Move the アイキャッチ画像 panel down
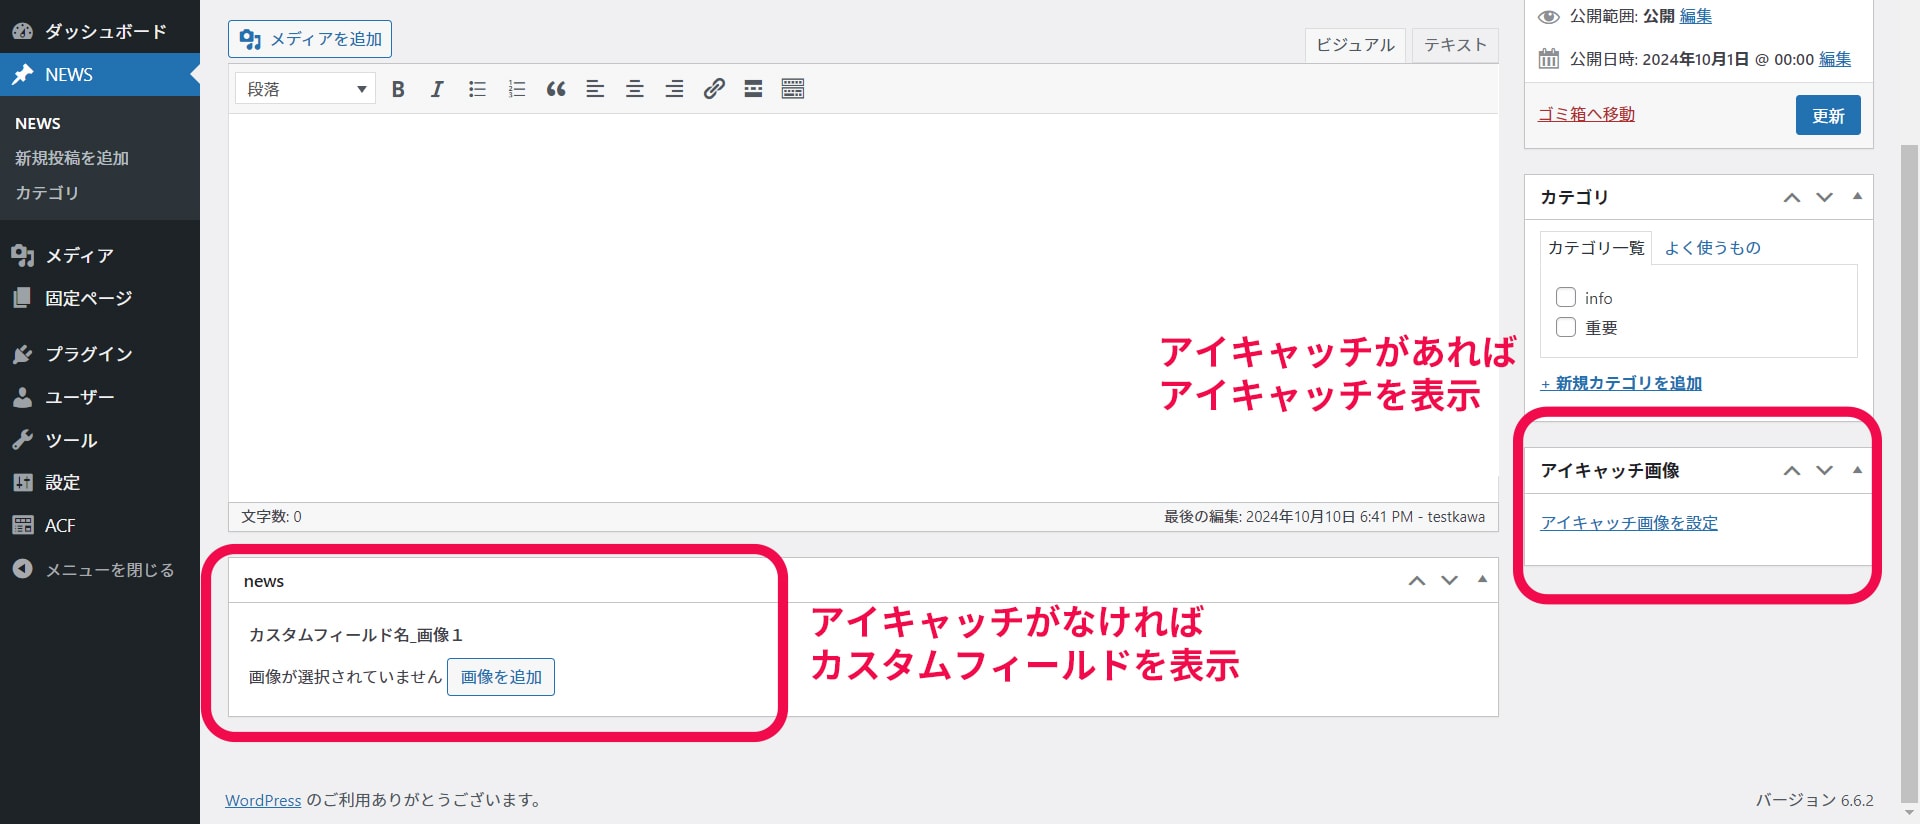The width and height of the screenshot is (1920, 824). [1825, 470]
